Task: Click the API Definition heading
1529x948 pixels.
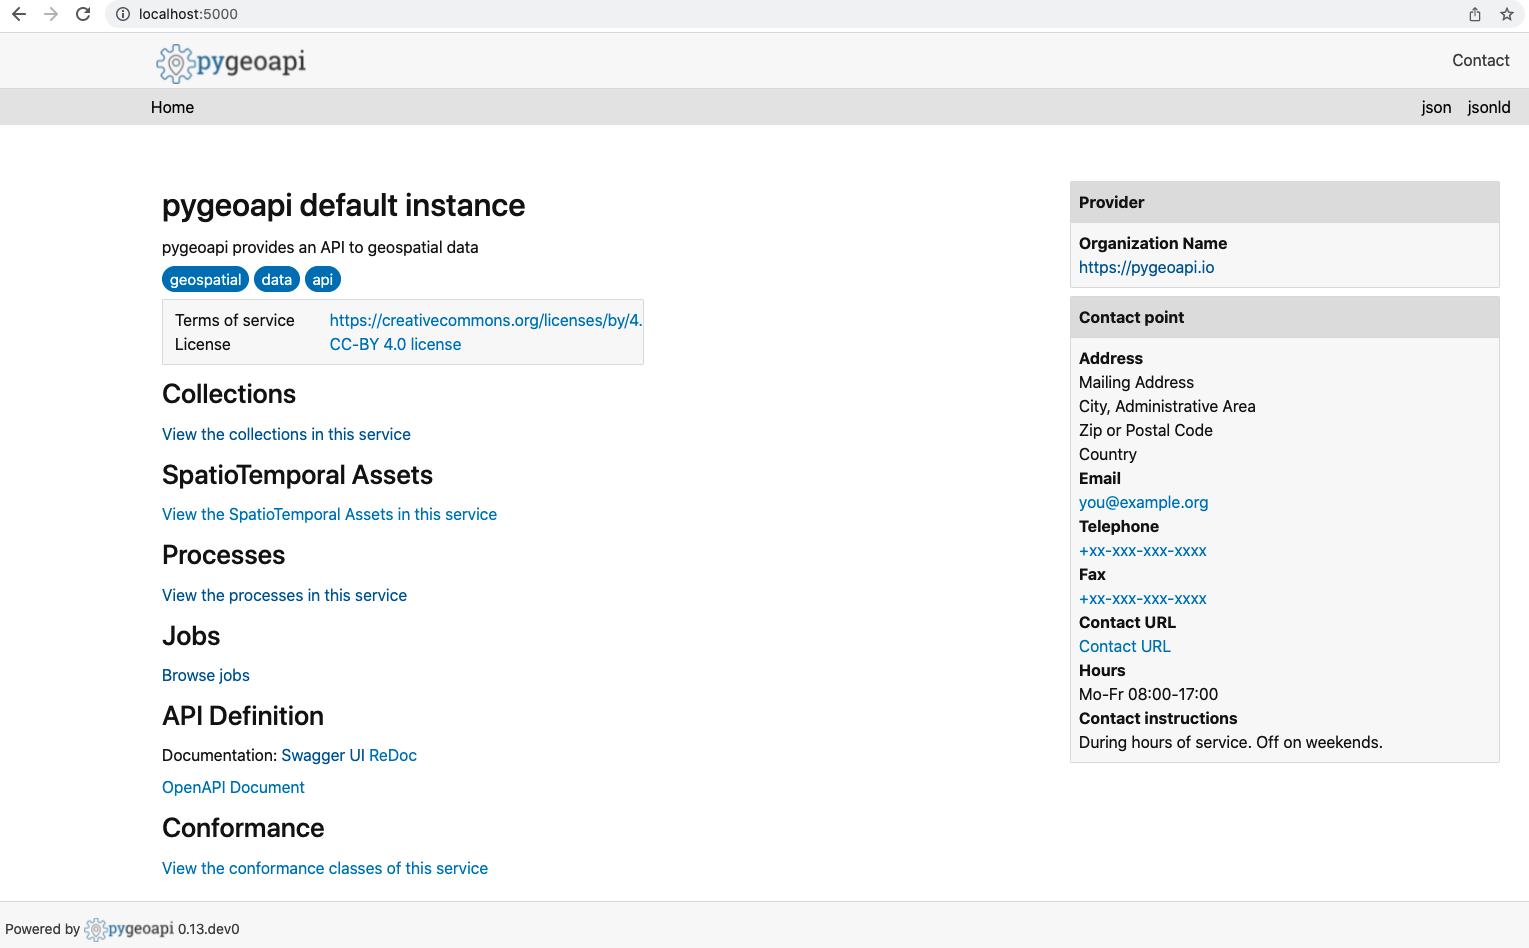Action: 243,716
